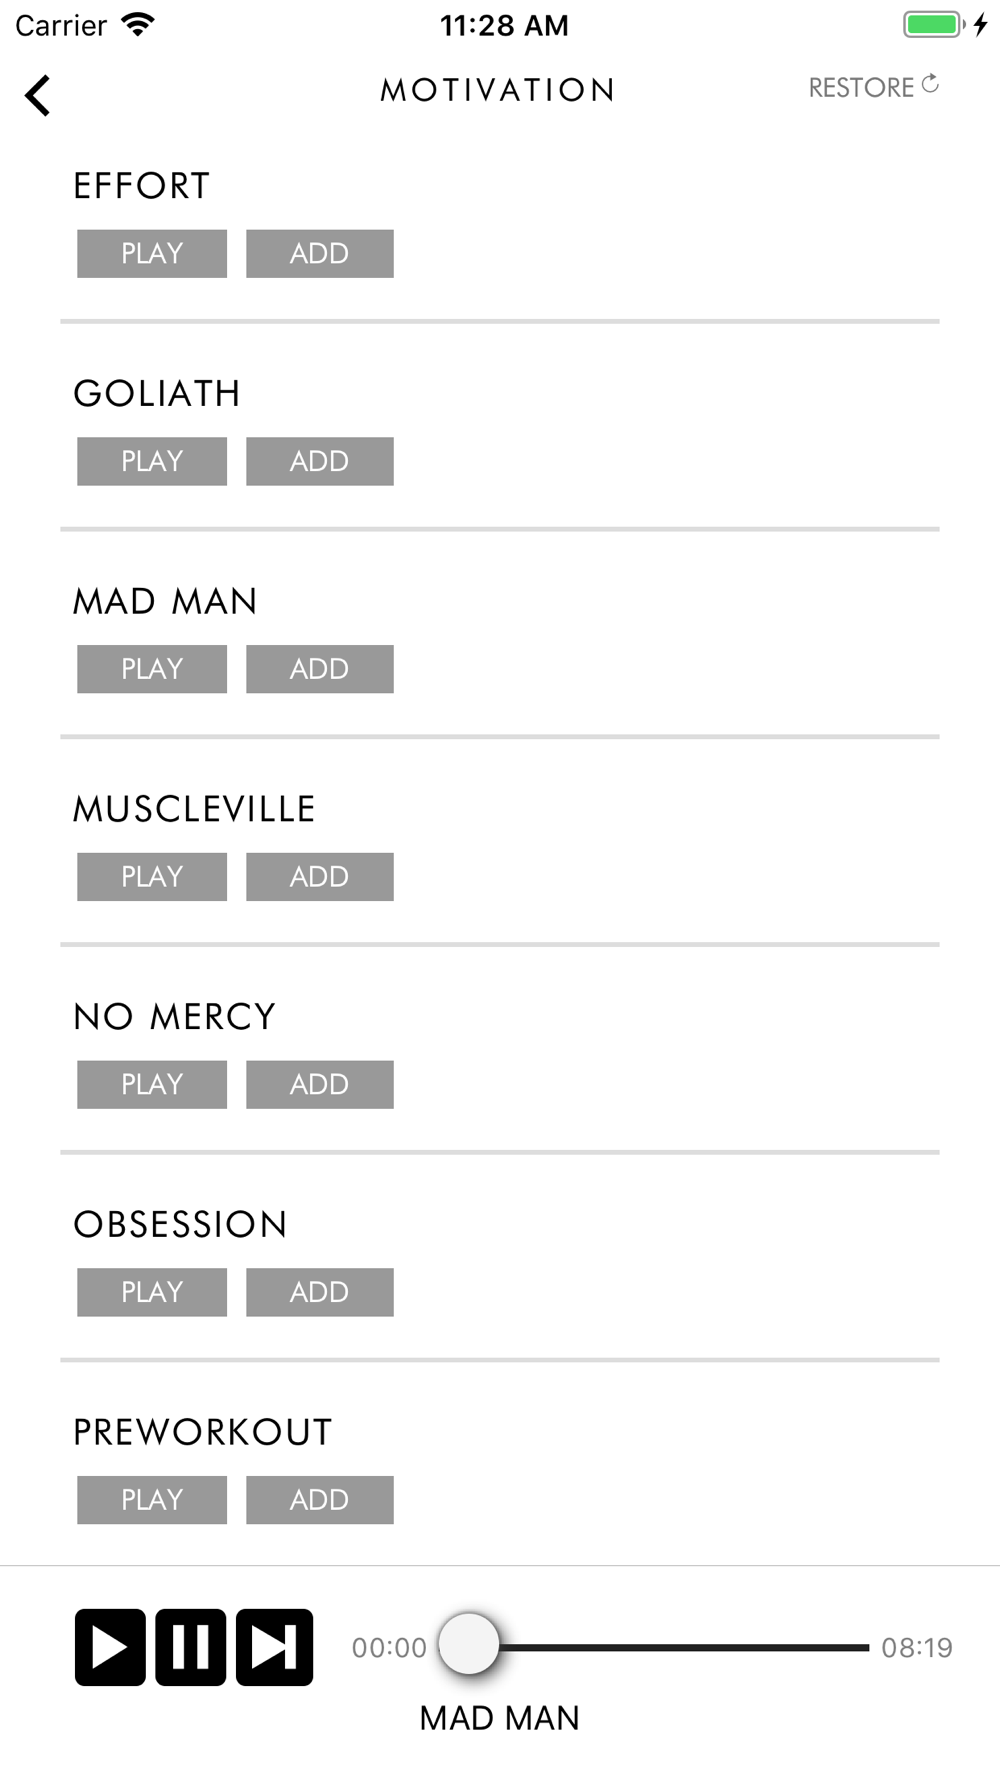Click the 08:19 duration label
The height and width of the screenshot is (1778, 1000).
tap(917, 1647)
